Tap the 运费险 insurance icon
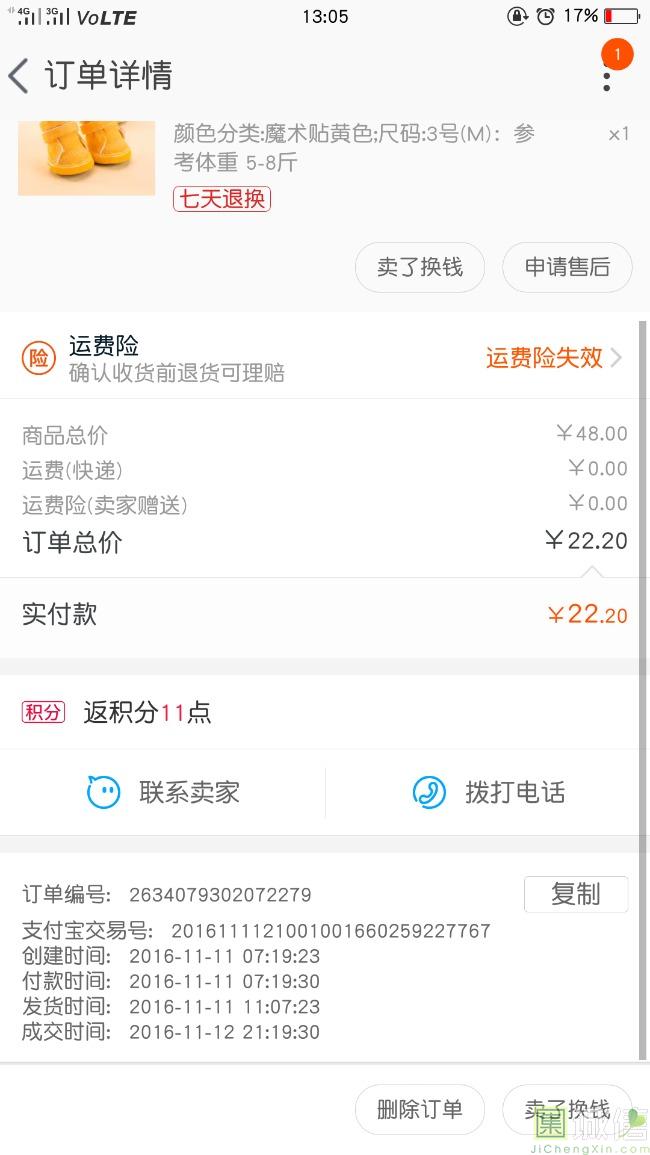 click(x=38, y=359)
